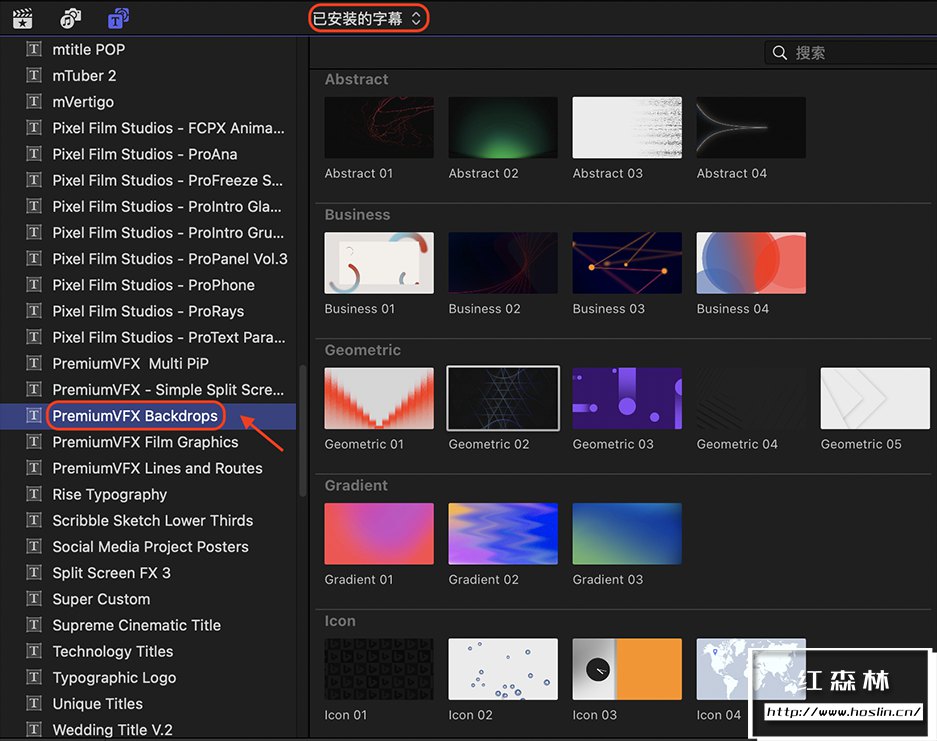Click the magnifier icon in search field
Image resolution: width=937 pixels, height=741 pixels.
point(780,53)
